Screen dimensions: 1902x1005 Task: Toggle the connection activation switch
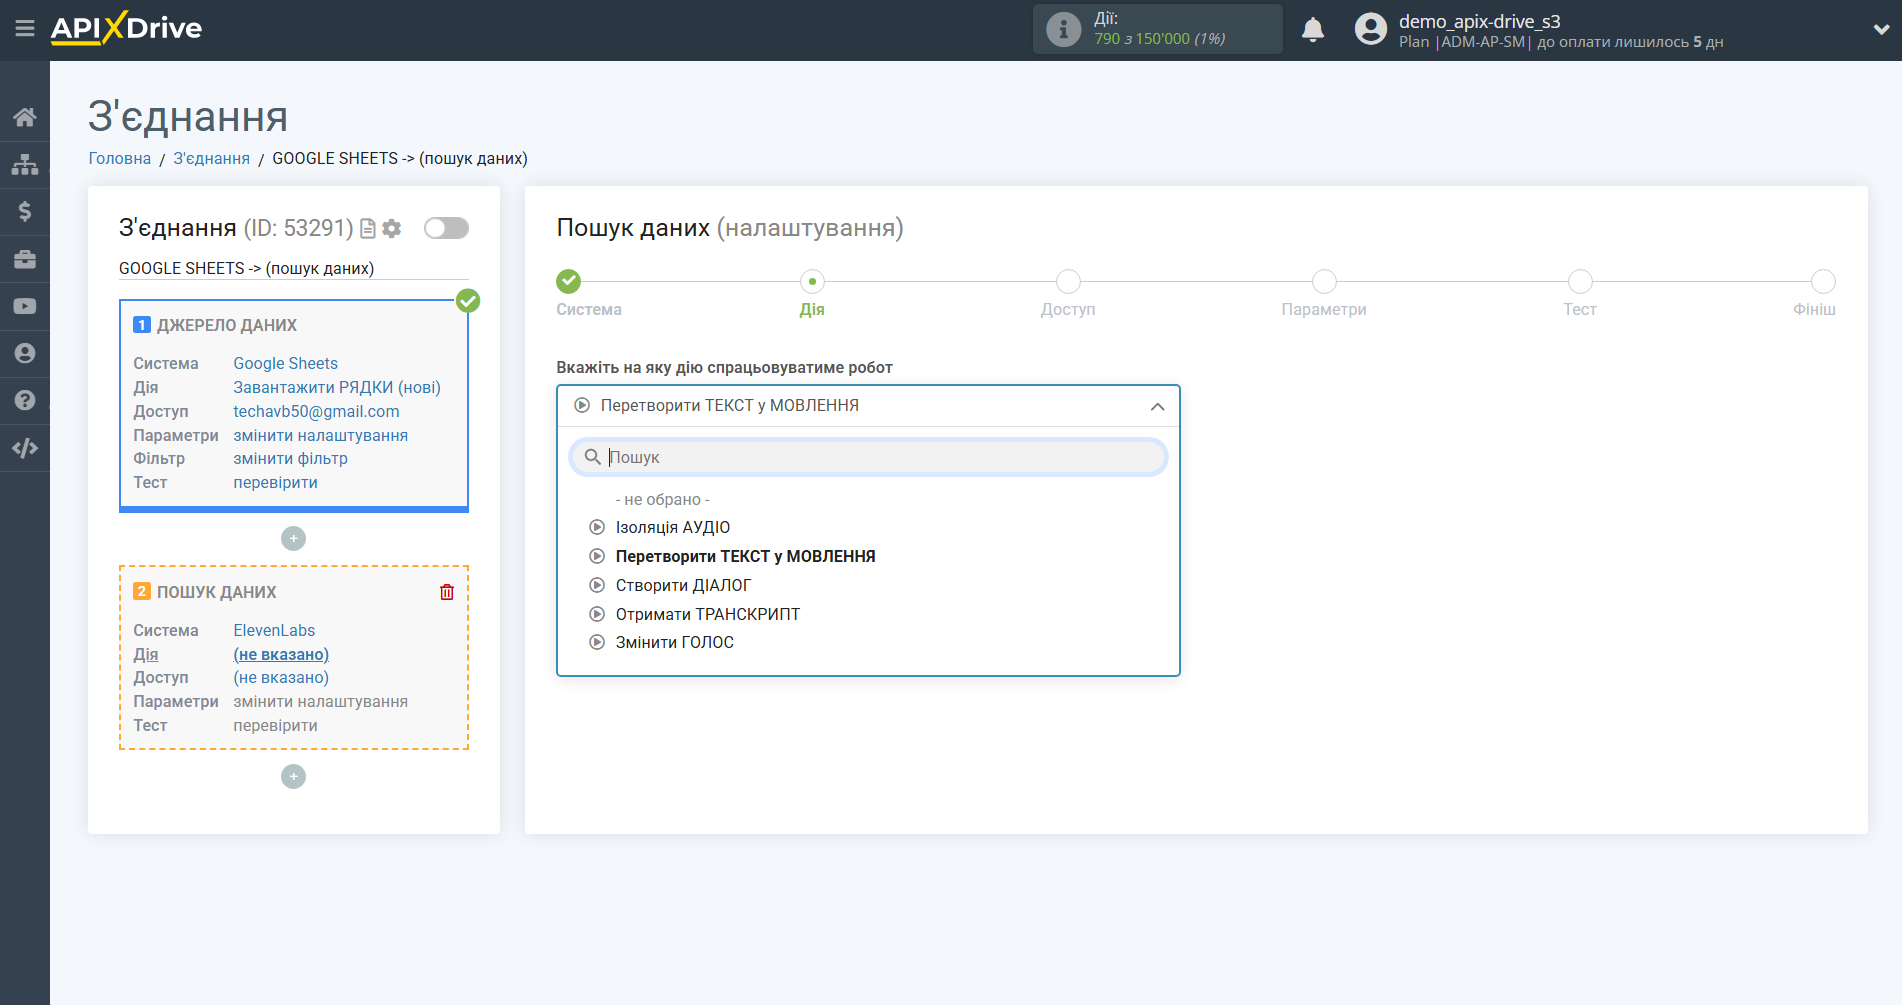point(446,228)
